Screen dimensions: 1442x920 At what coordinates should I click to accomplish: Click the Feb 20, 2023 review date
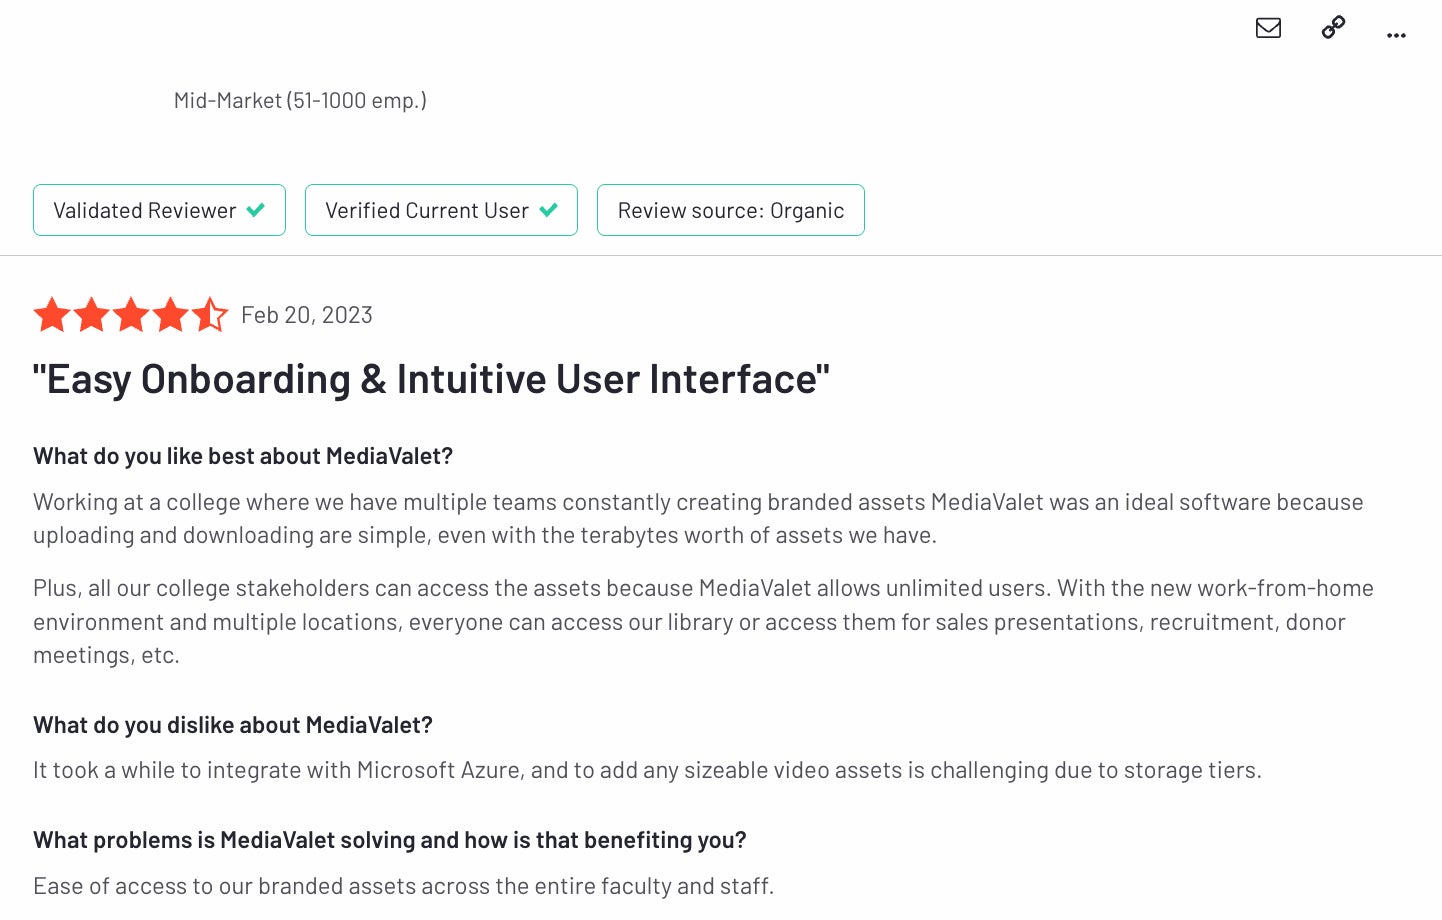[307, 315]
